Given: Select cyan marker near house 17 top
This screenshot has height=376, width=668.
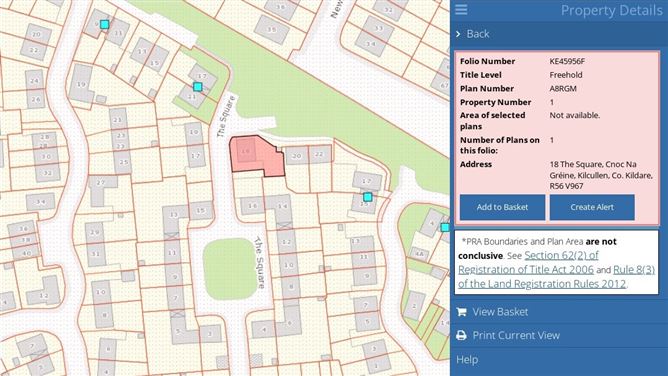Looking at the screenshot, I should (198, 87).
